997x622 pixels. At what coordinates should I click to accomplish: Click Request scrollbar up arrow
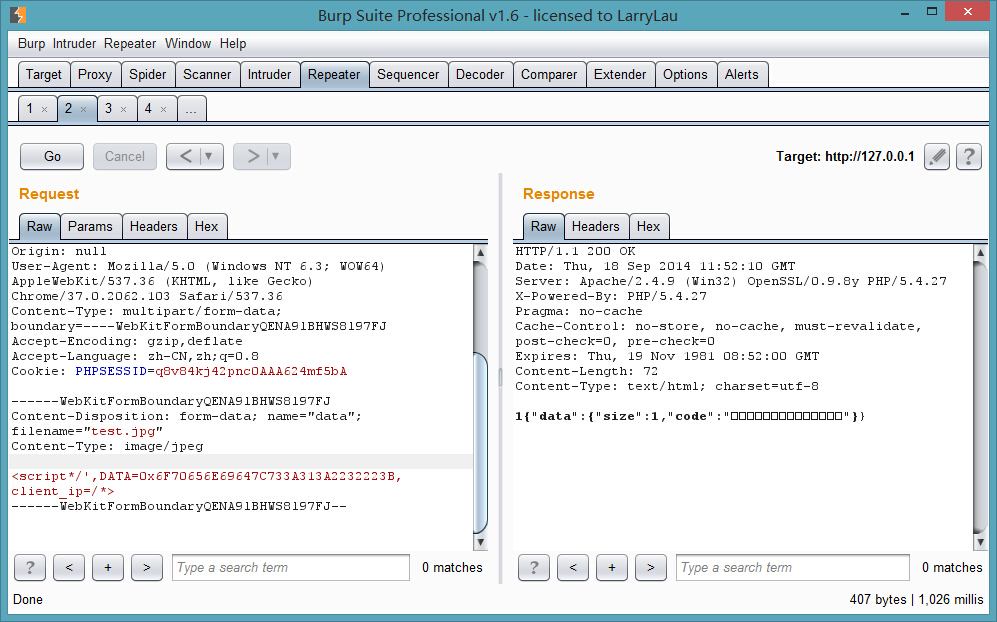pyautogui.click(x=481, y=252)
